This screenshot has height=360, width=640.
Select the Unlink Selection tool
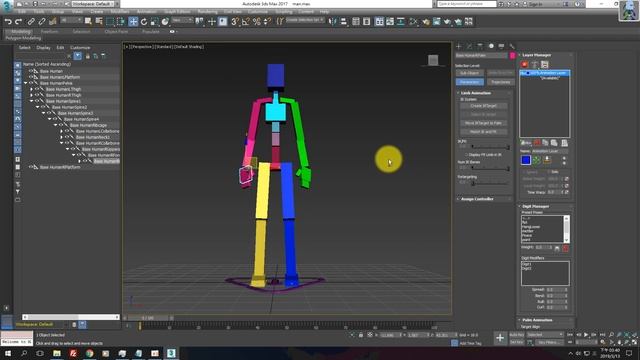[42, 21]
